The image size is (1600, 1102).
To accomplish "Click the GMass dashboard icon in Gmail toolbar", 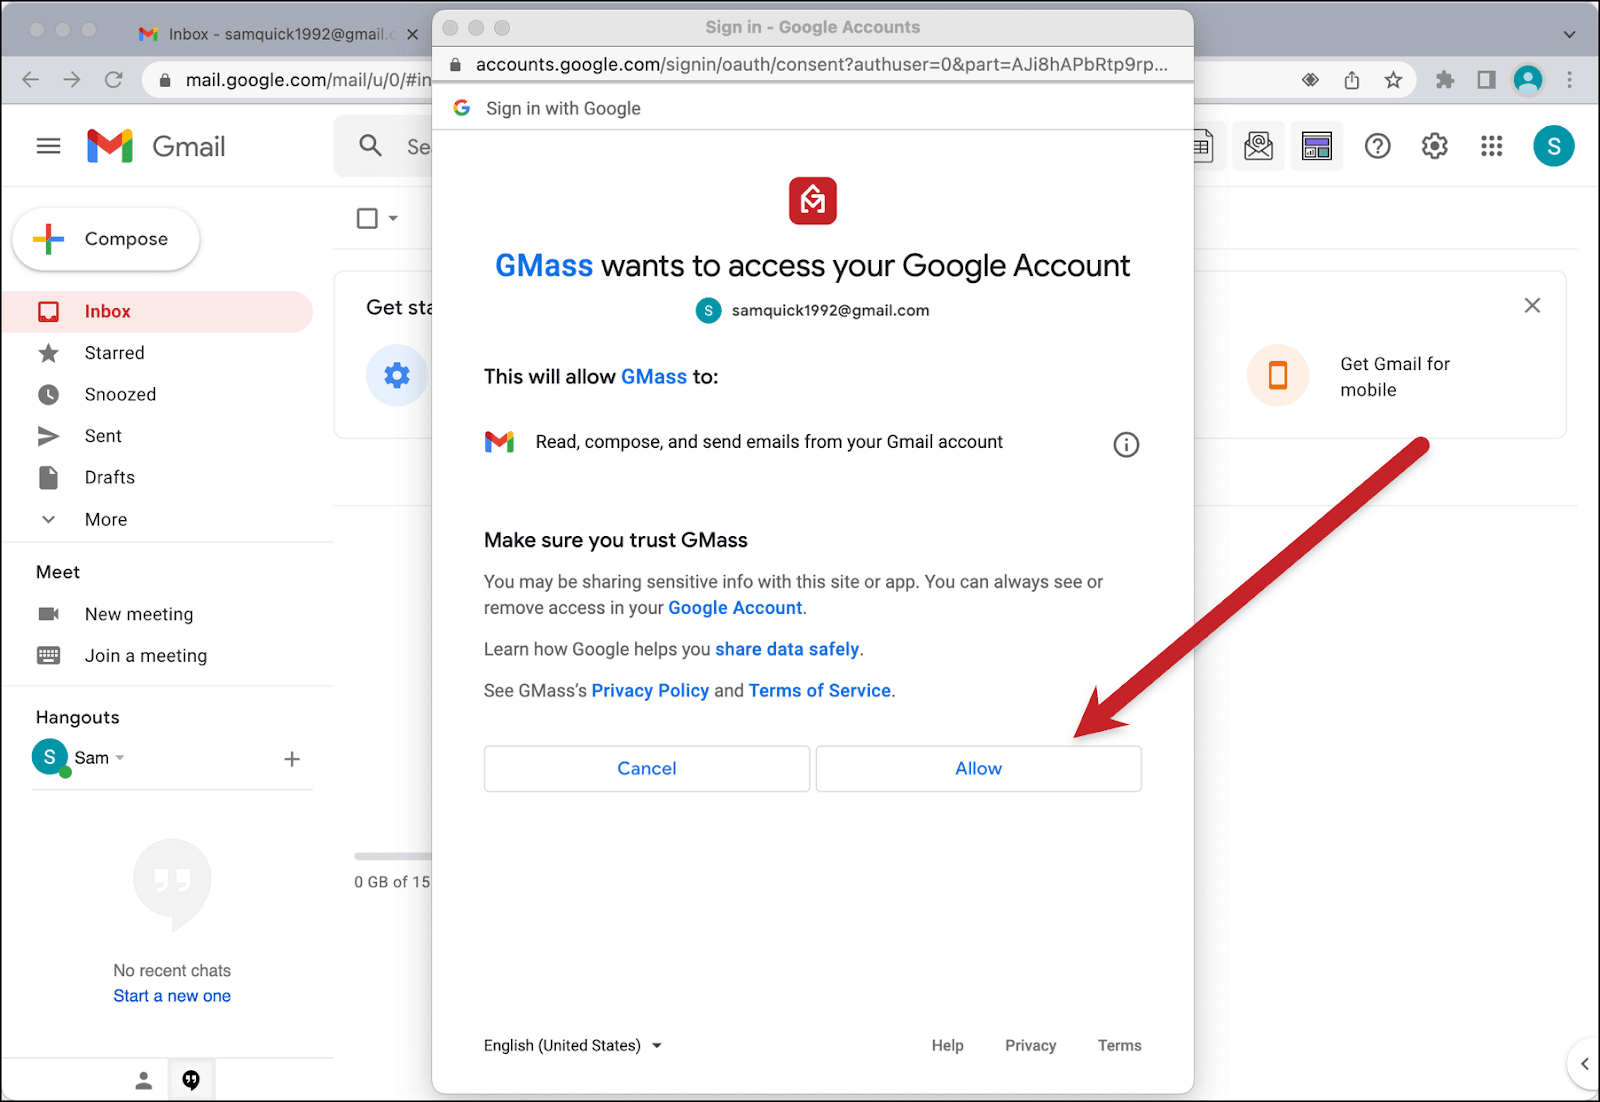I will [1316, 147].
